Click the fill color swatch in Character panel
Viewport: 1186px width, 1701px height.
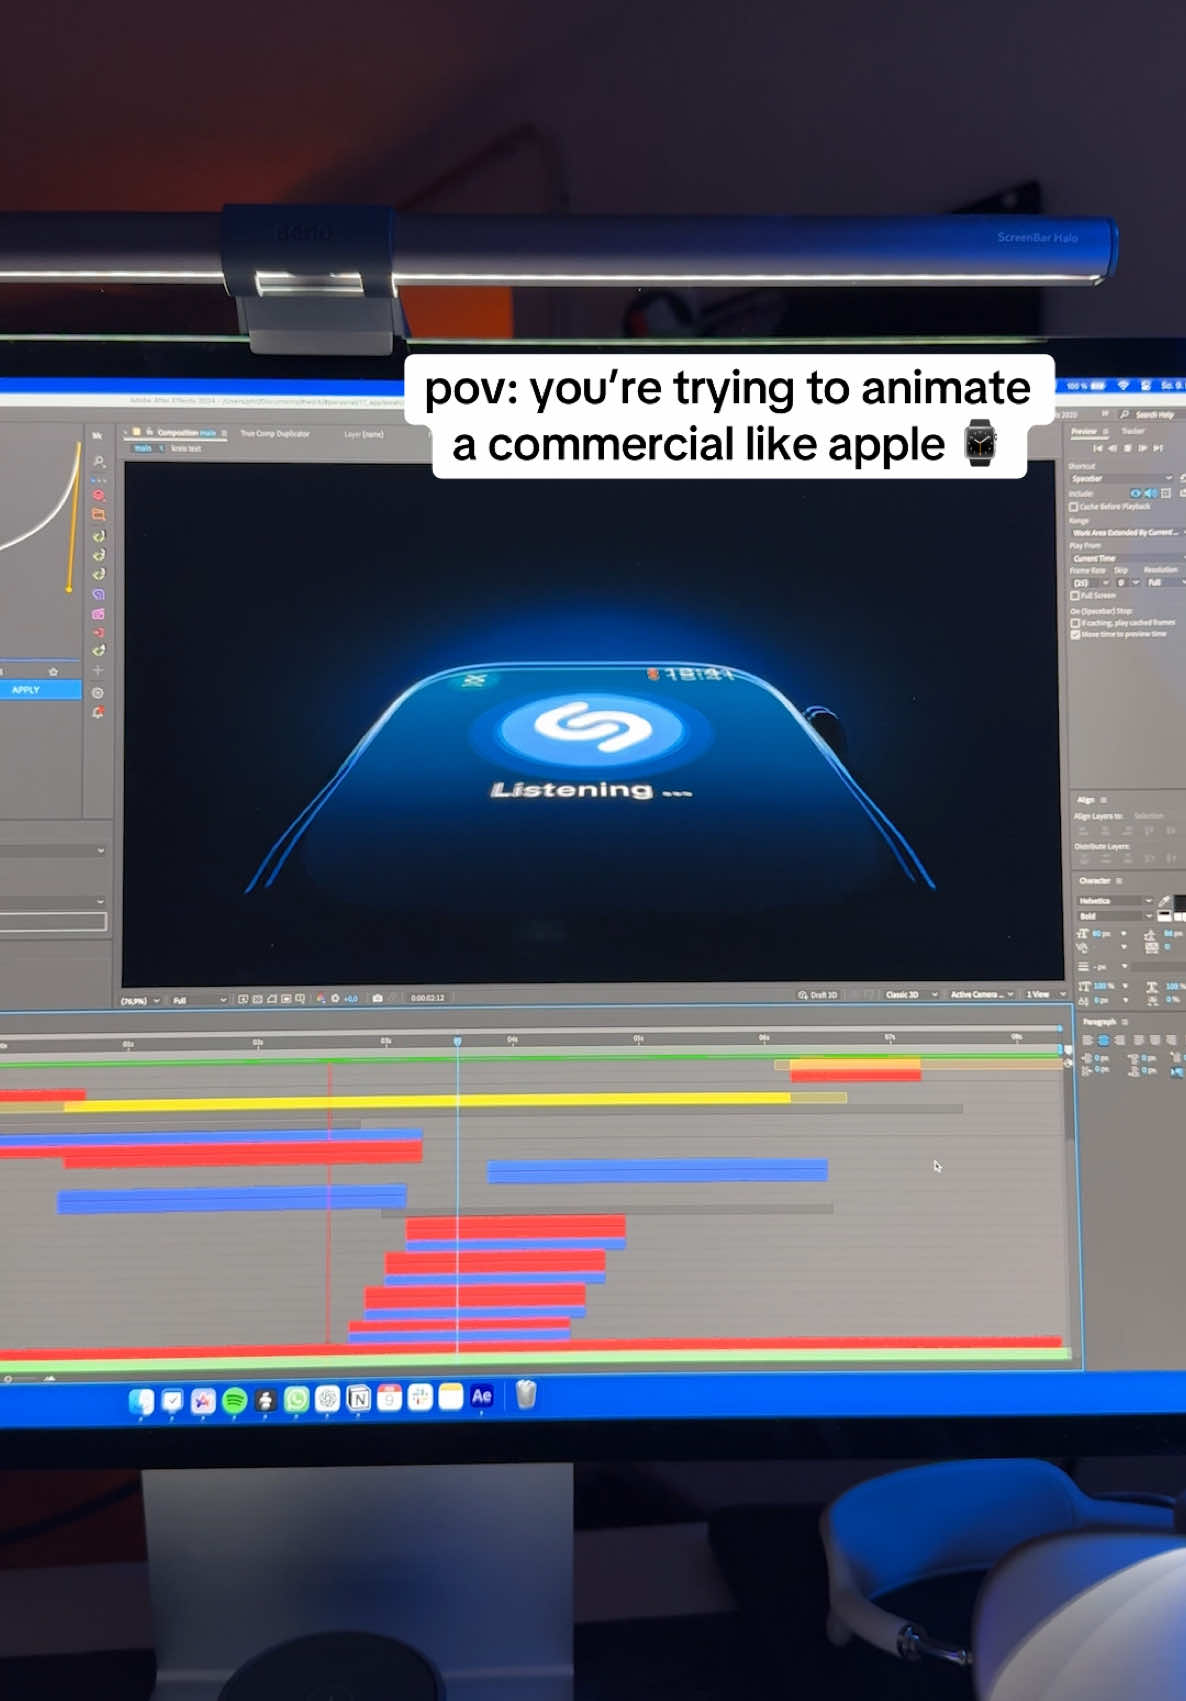point(1180,903)
